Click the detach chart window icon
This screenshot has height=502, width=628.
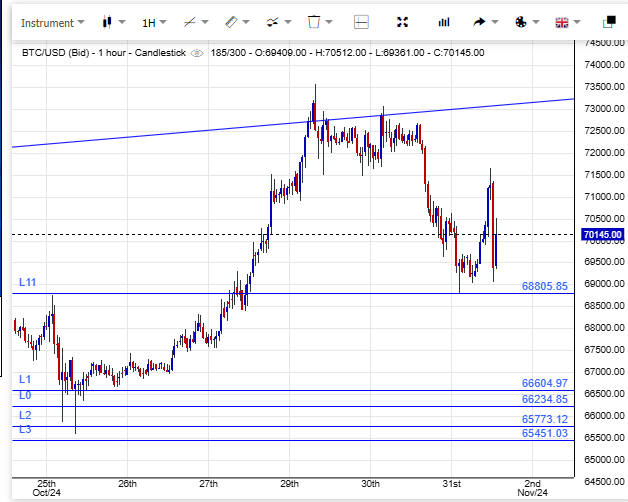pyautogui.click(x=609, y=22)
